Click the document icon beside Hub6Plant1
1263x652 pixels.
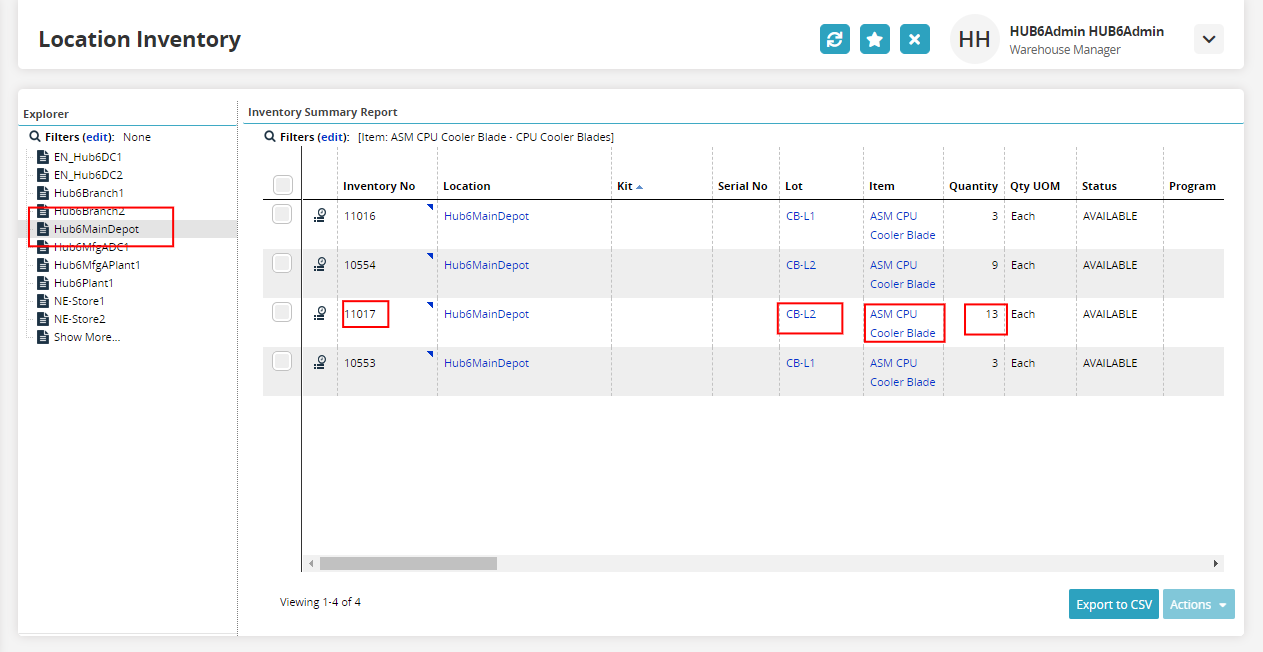[x=42, y=283]
